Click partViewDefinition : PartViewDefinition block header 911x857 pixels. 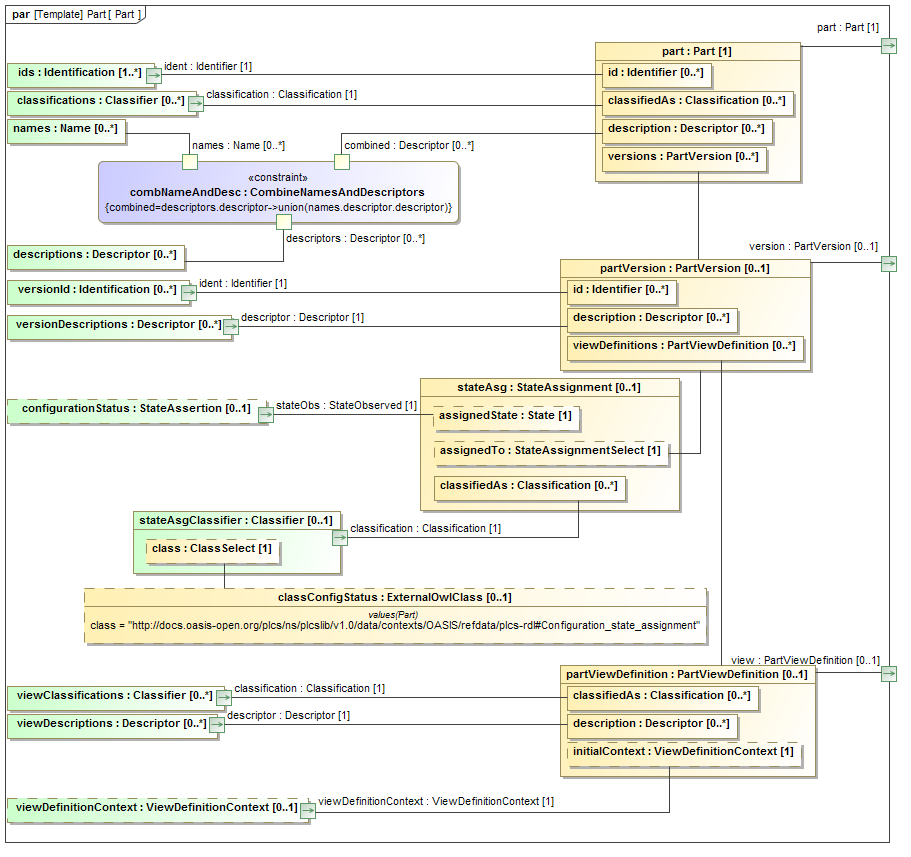(687, 675)
